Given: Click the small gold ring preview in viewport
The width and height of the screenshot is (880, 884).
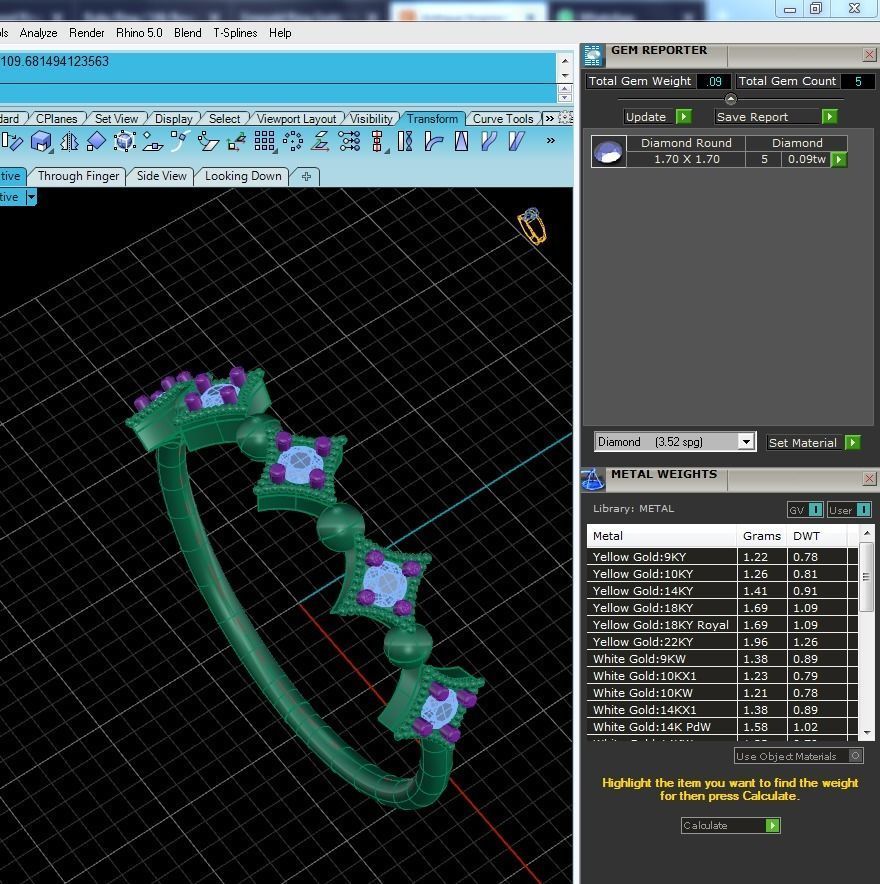Looking at the screenshot, I should coord(532,226).
